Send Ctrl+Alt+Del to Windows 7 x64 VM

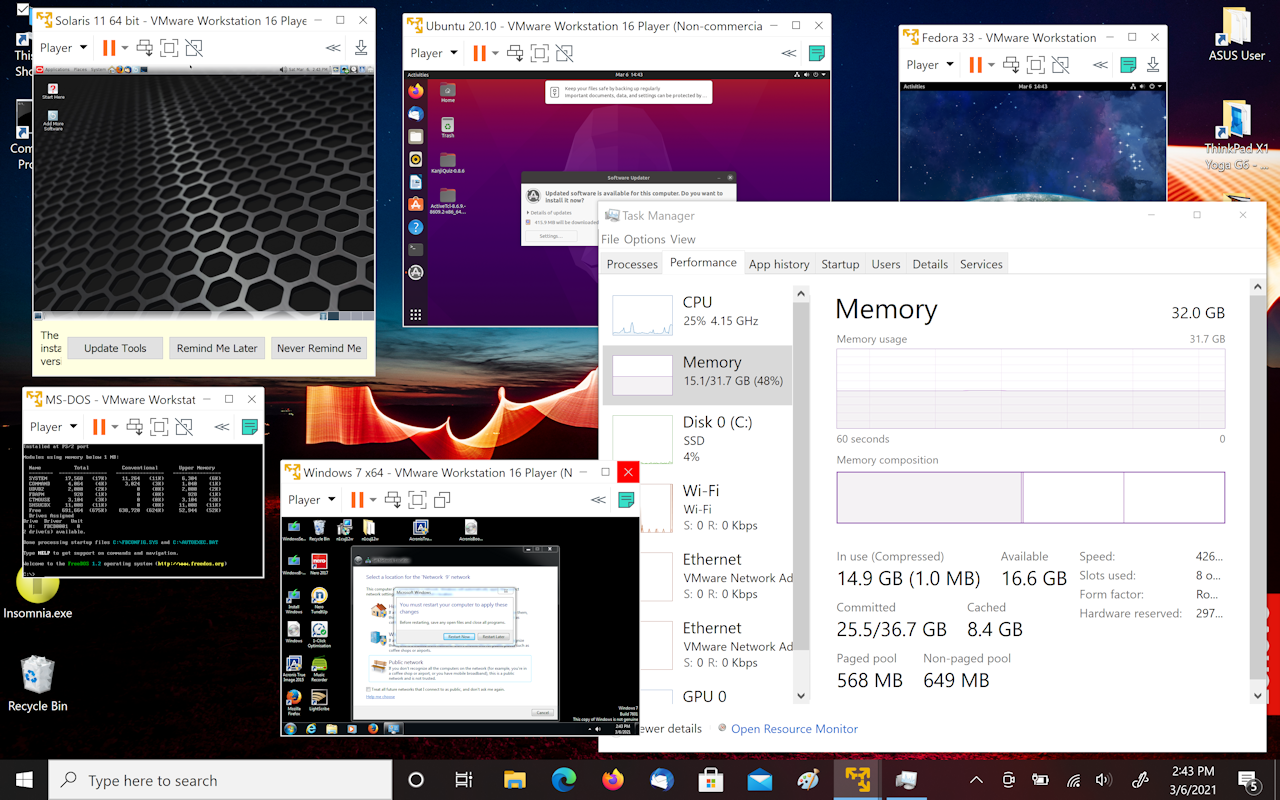pyautogui.click(x=393, y=499)
